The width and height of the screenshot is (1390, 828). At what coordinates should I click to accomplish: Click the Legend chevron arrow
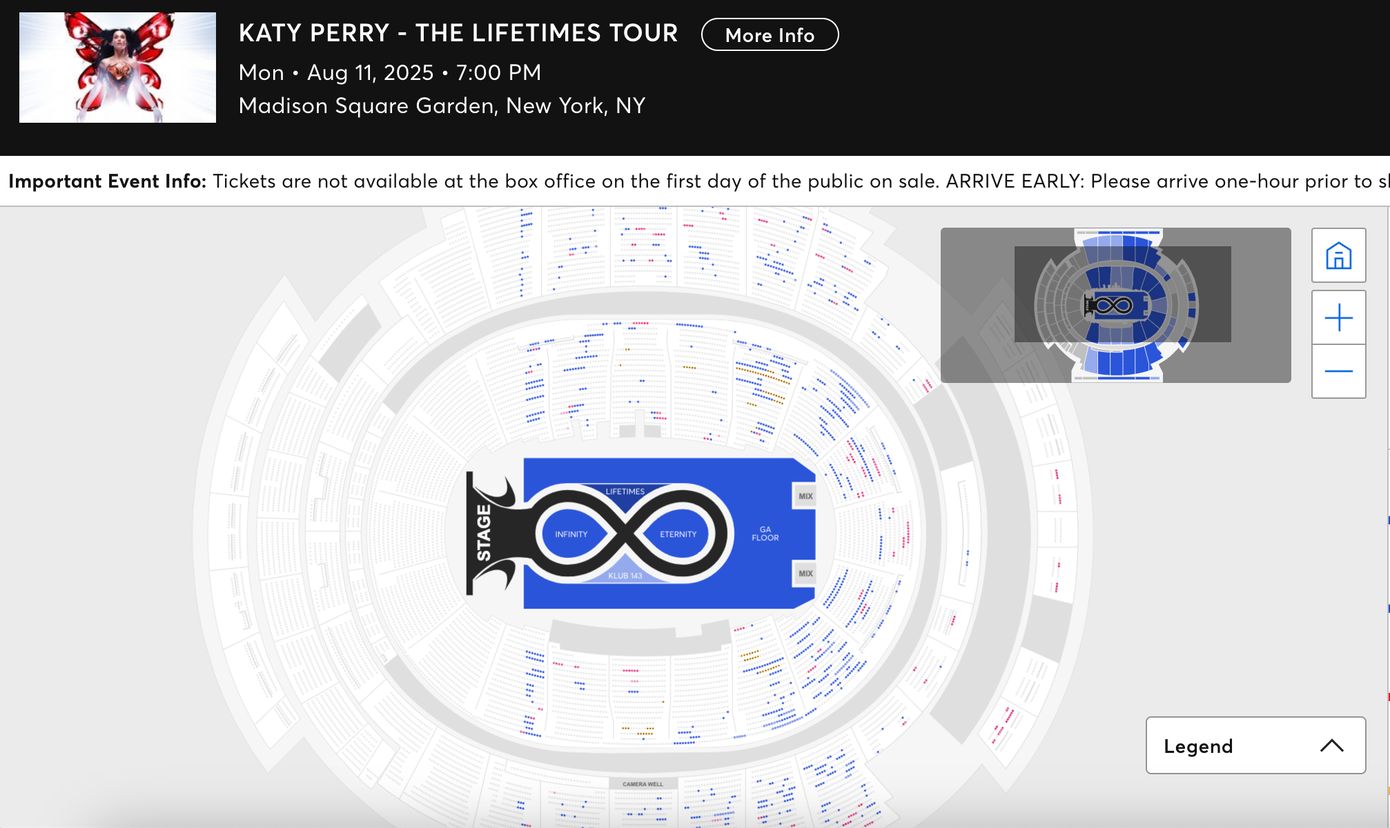tap(1331, 746)
